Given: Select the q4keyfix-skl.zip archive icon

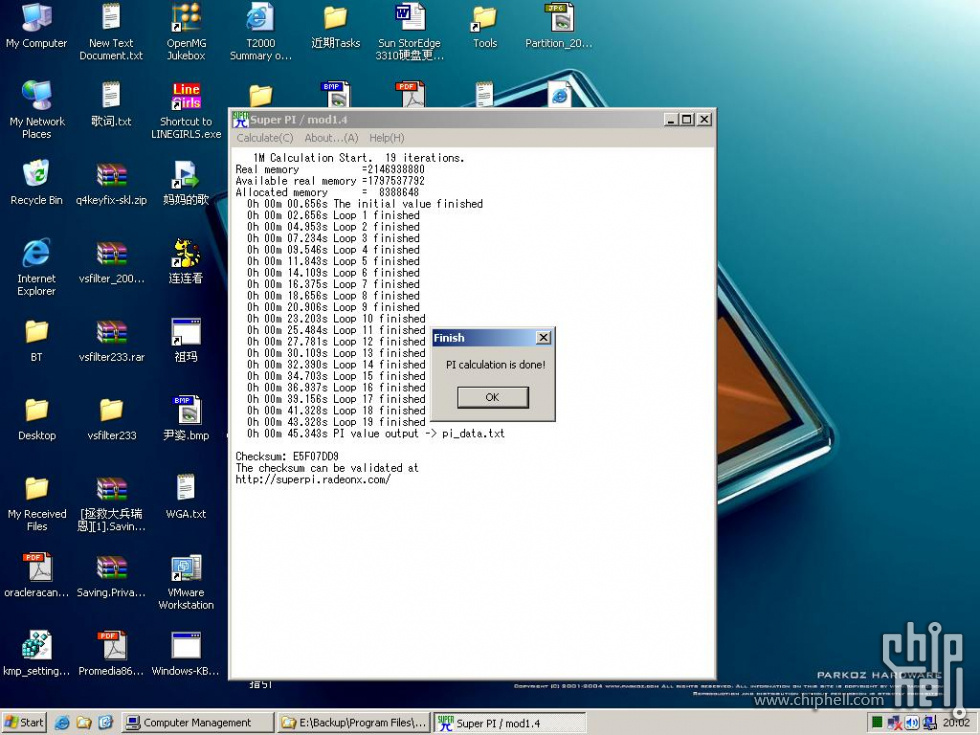Looking at the screenshot, I should 111,183.
